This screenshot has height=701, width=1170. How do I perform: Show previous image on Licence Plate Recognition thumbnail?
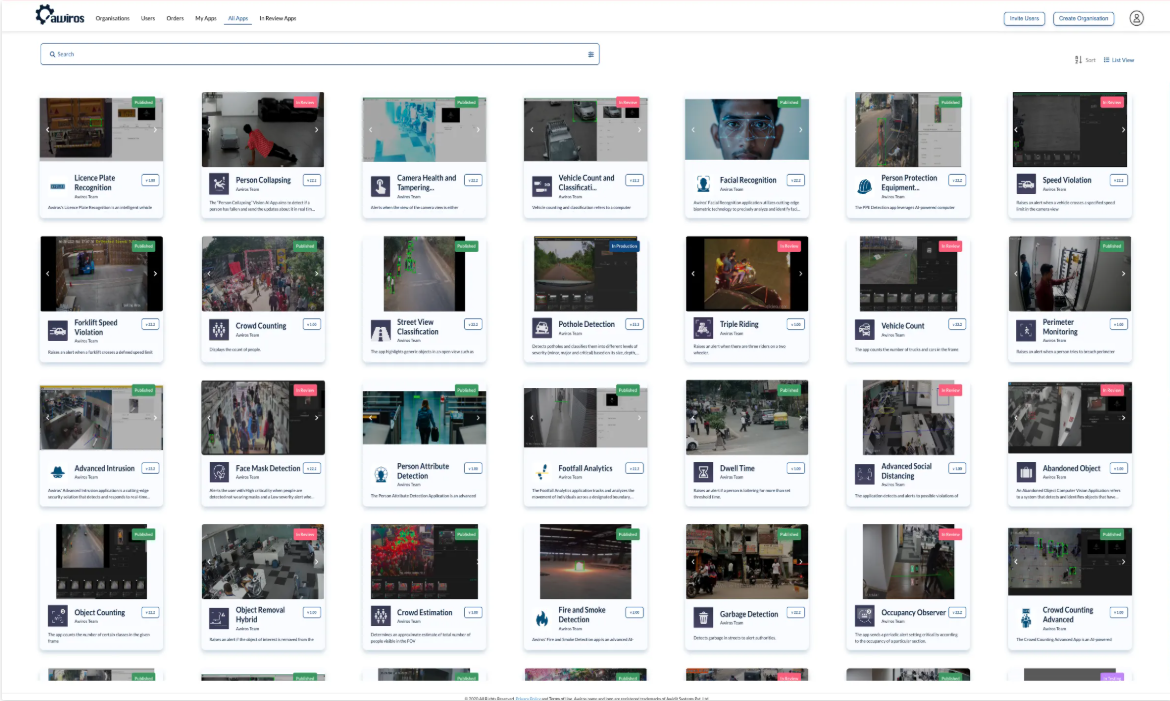point(48,130)
